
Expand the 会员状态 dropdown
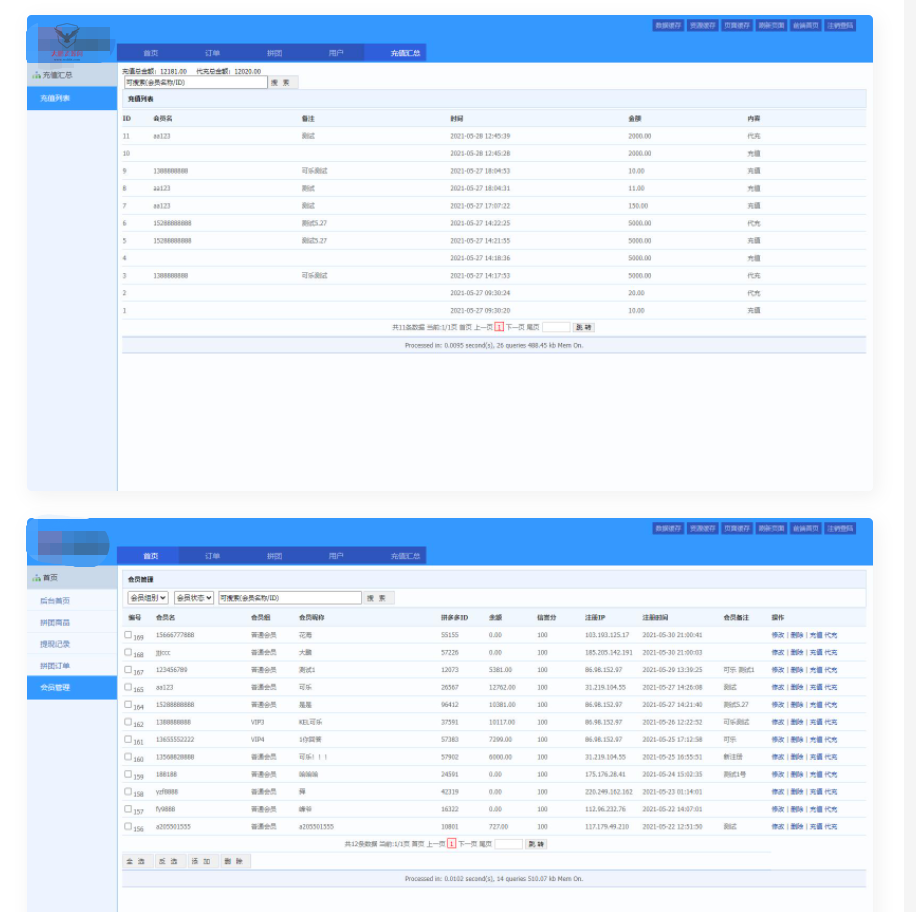(x=194, y=598)
